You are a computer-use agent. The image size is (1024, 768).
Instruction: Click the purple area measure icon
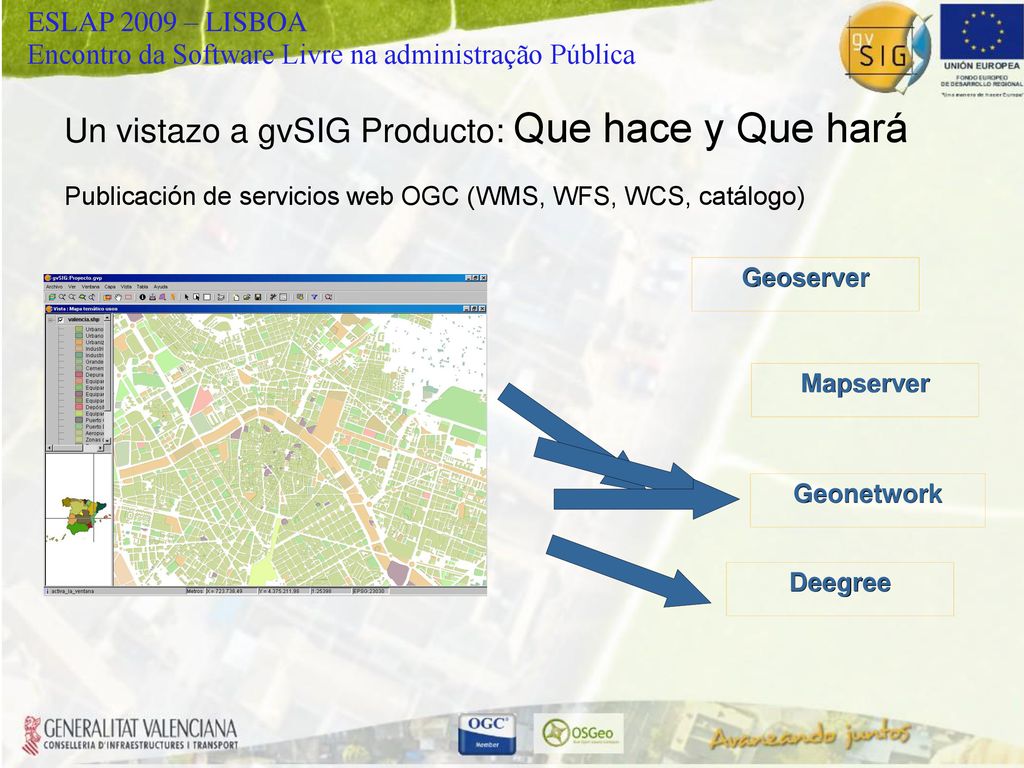[163, 297]
